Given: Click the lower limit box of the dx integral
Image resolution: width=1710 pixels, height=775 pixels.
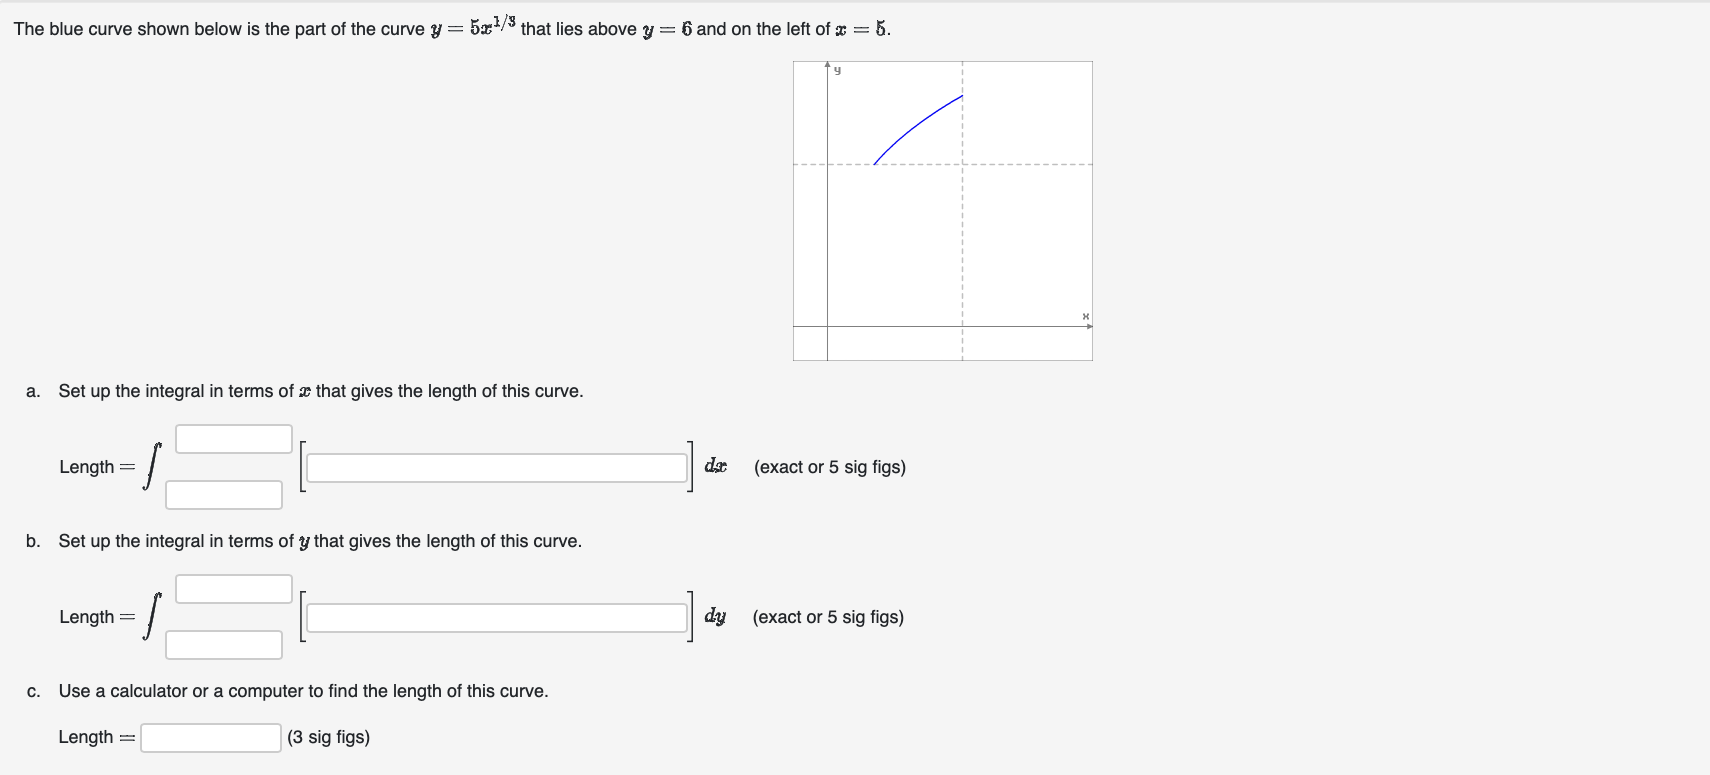Looking at the screenshot, I should pyautogui.click(x=223, y=494).
